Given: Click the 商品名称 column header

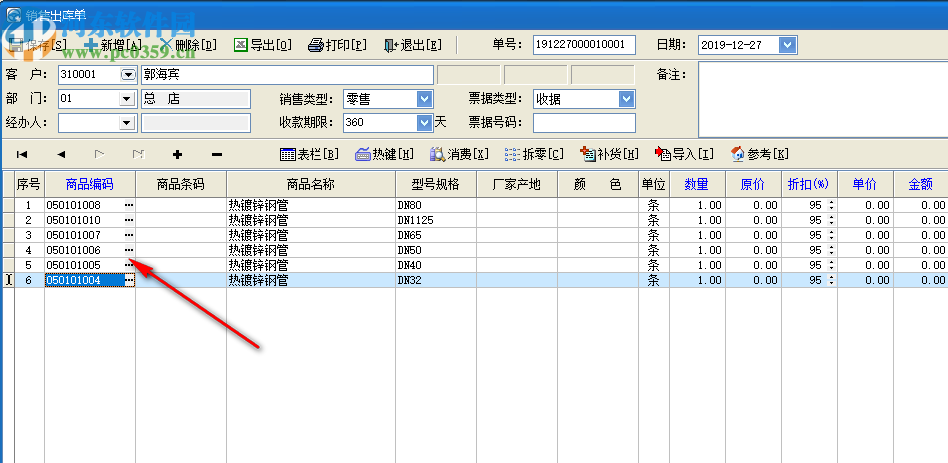Looking at the screenshot, I should [x=311, y=184].
